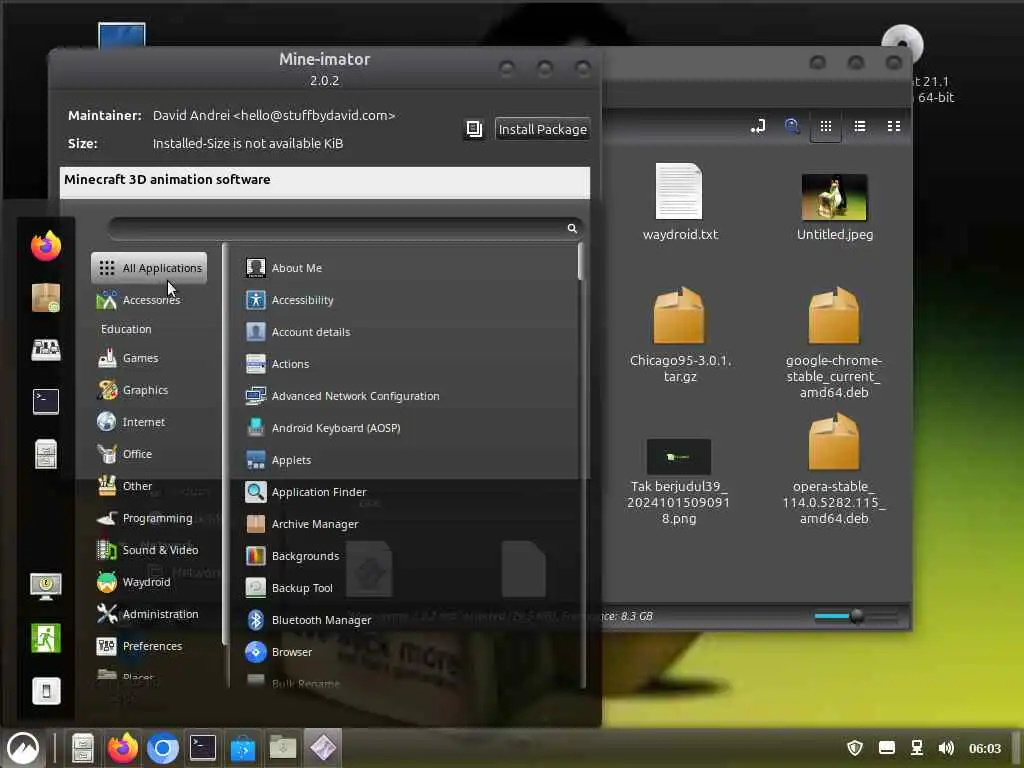This screenshot has width=1024, height=768.
Task: Click the volume icon in system tray
Action: click(946, 748)
